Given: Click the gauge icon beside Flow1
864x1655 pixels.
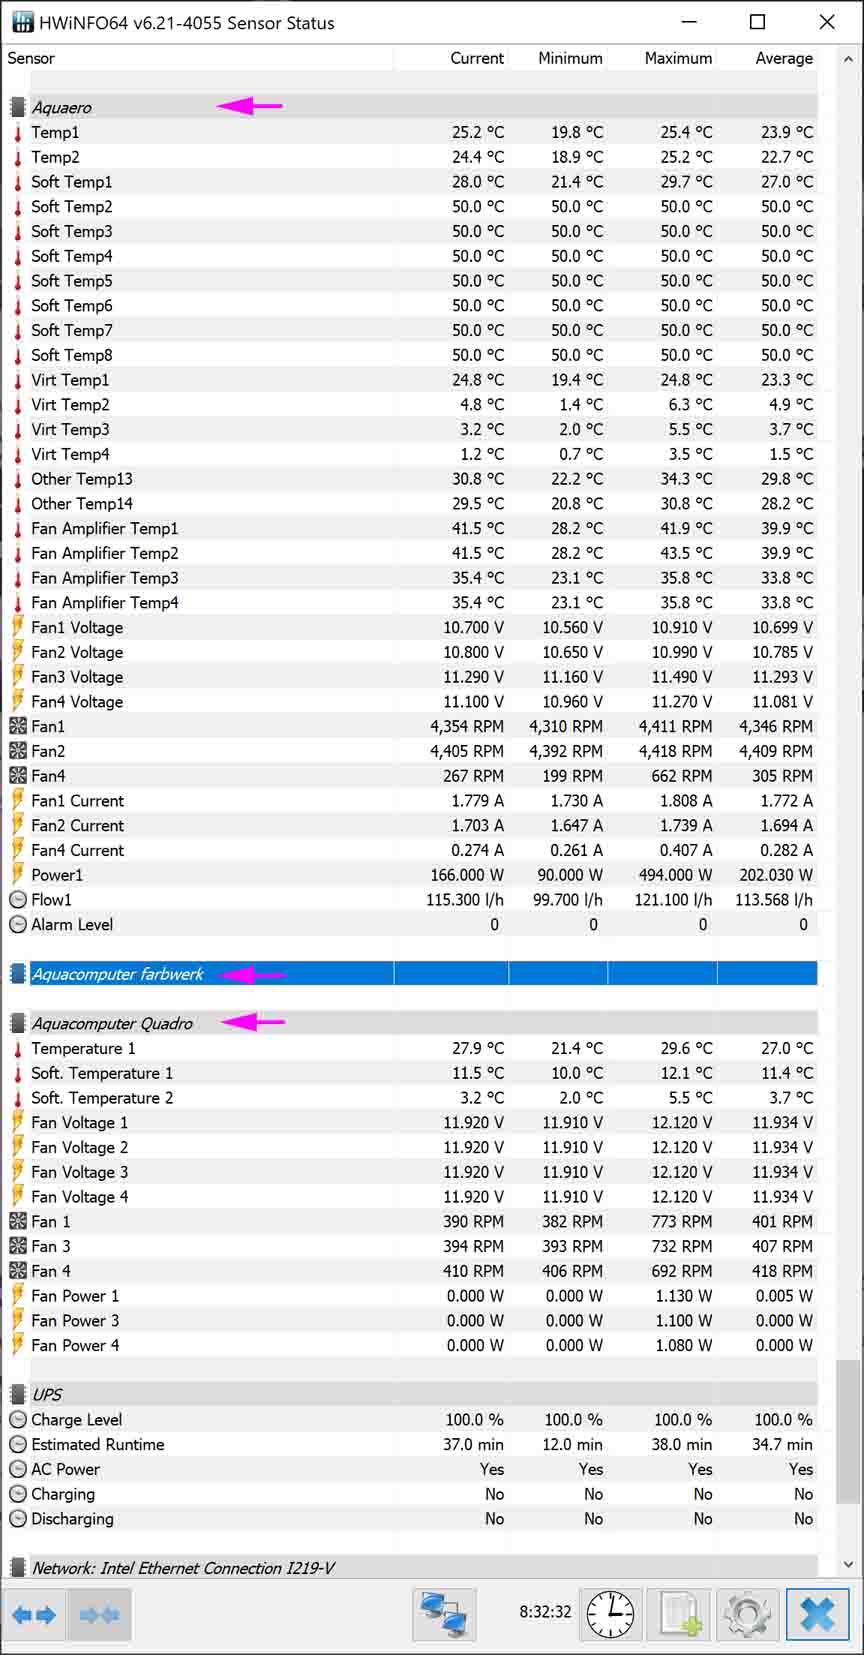Looking at the screenshot, I should 18,899.
